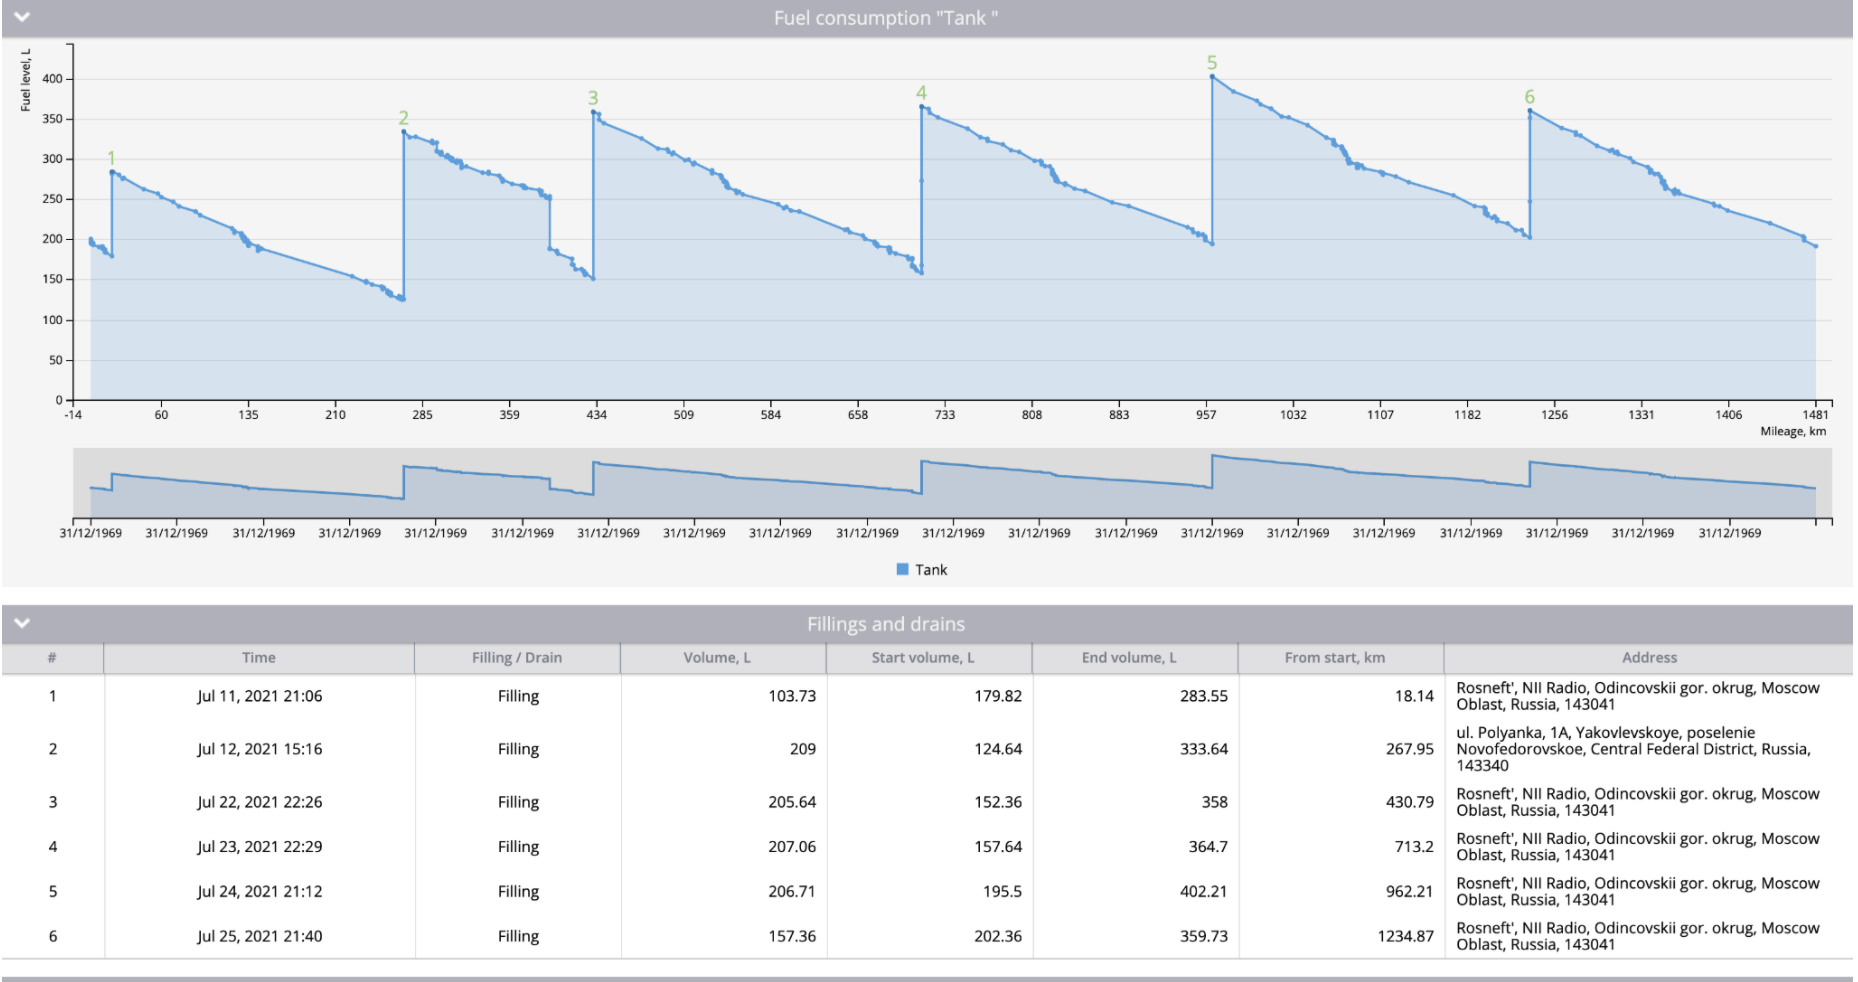Select time cell Jul 24, 2021 21:12
This screenshot has width=1858, height=982.
coord(259,892)
